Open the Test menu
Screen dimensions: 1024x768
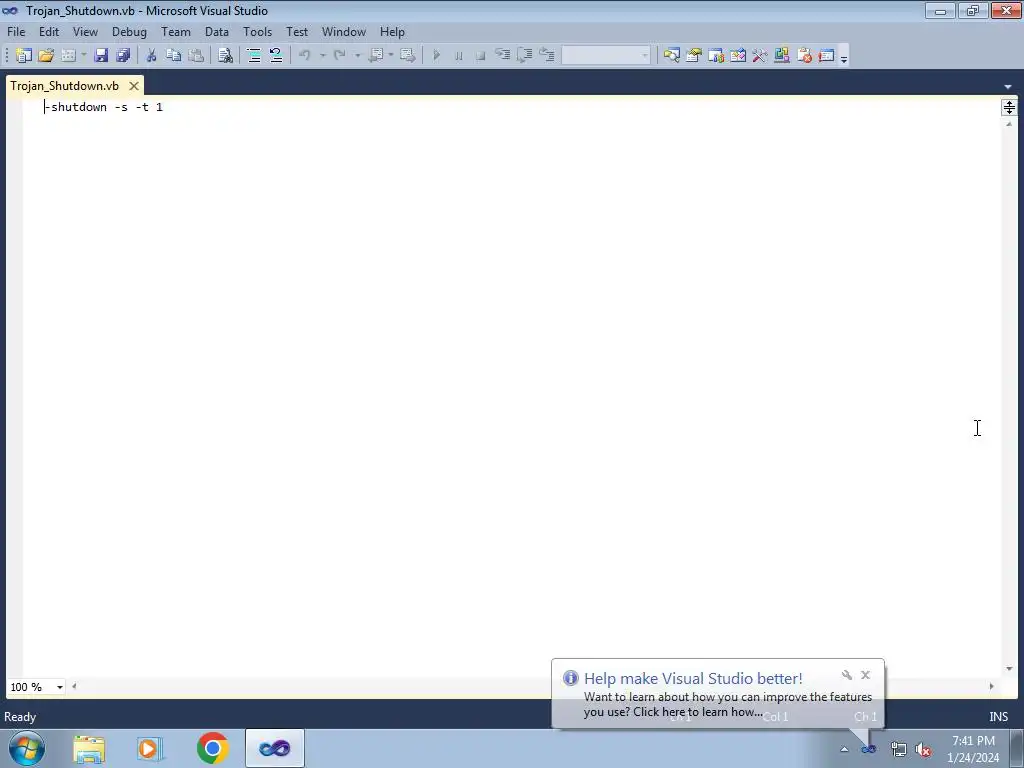297,31
